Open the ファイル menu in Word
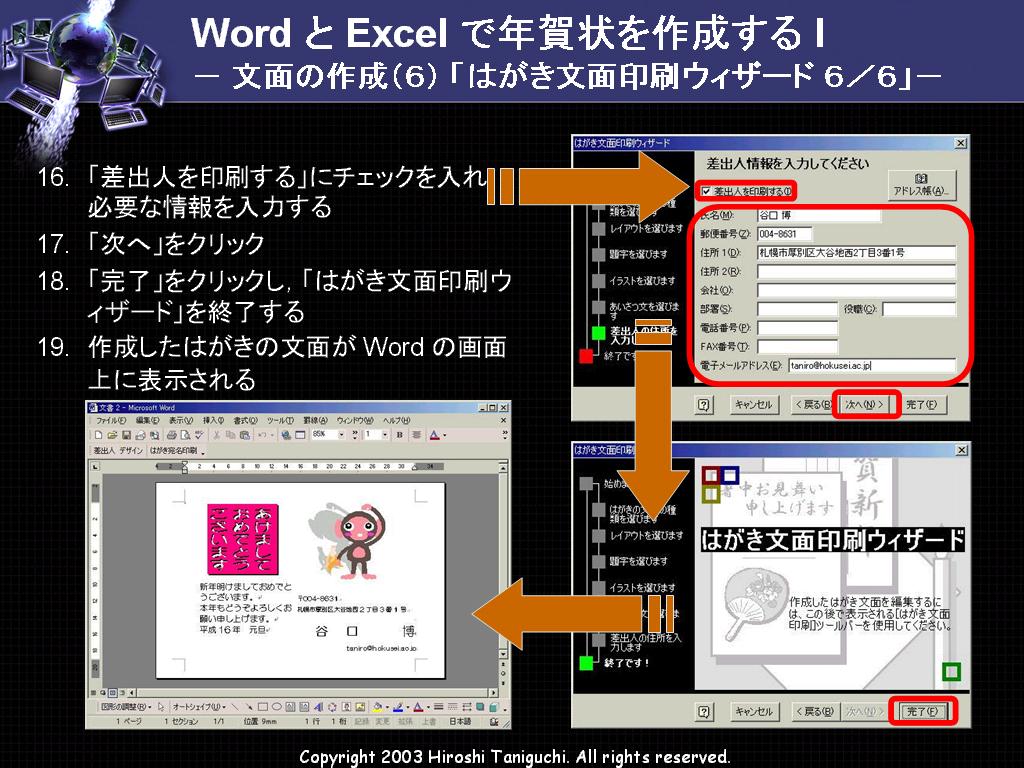Screen dimensions: 1024x768 pyautogui.click(x=111, y=421)
